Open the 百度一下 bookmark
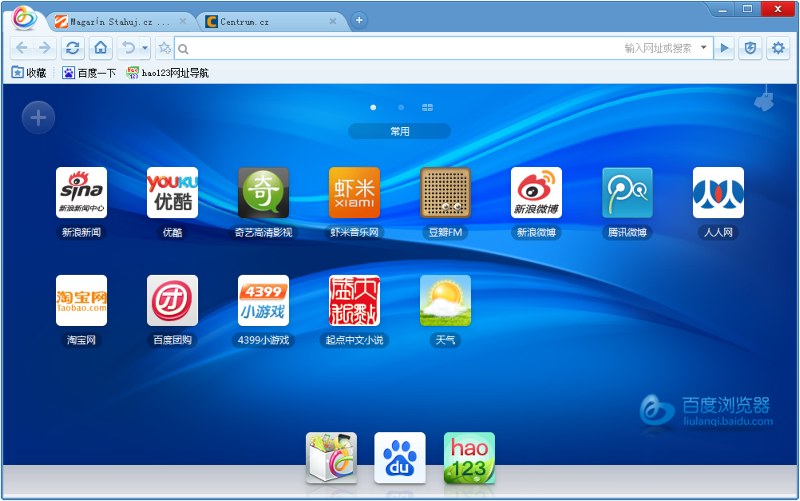The width and height of the screenshot is (800, 501). (89, 73)
